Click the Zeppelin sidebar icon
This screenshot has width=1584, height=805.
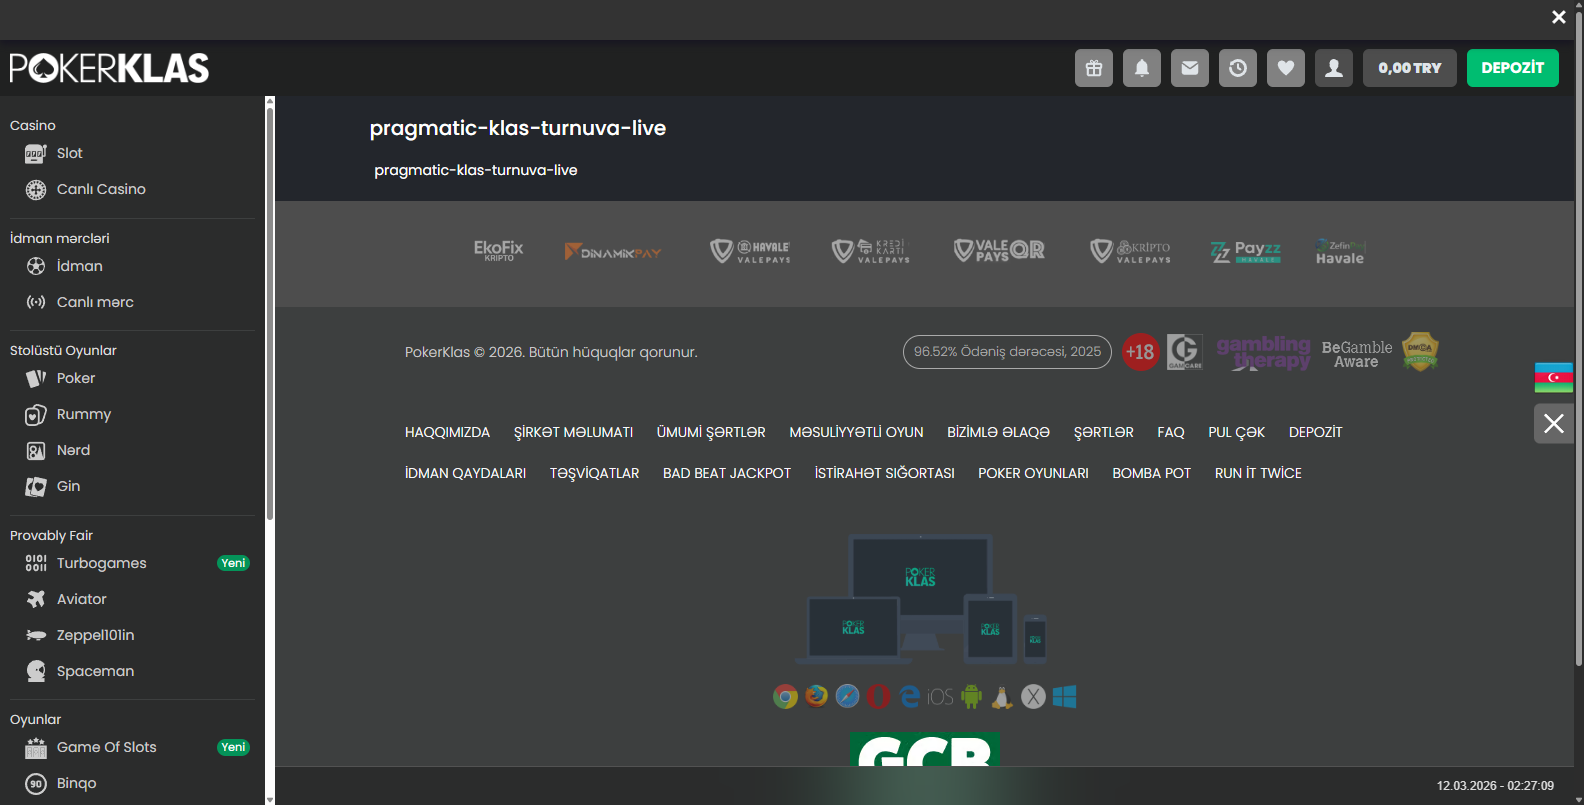point(36,635)
